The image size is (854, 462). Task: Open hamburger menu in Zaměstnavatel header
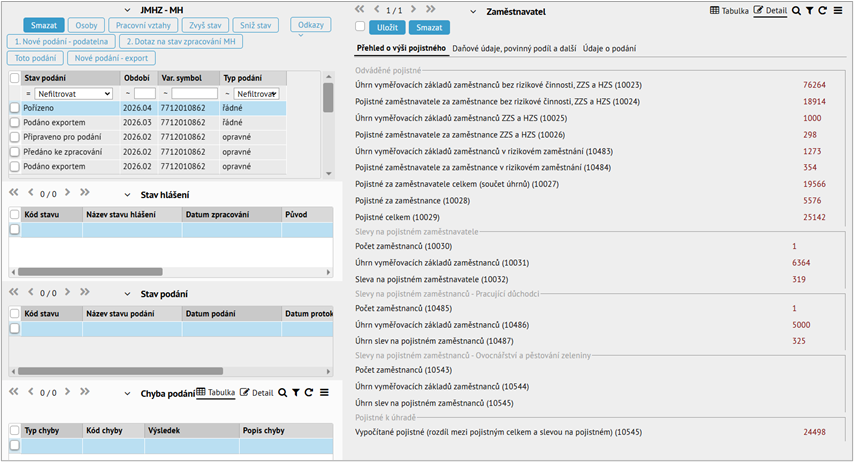click(838, 11)
